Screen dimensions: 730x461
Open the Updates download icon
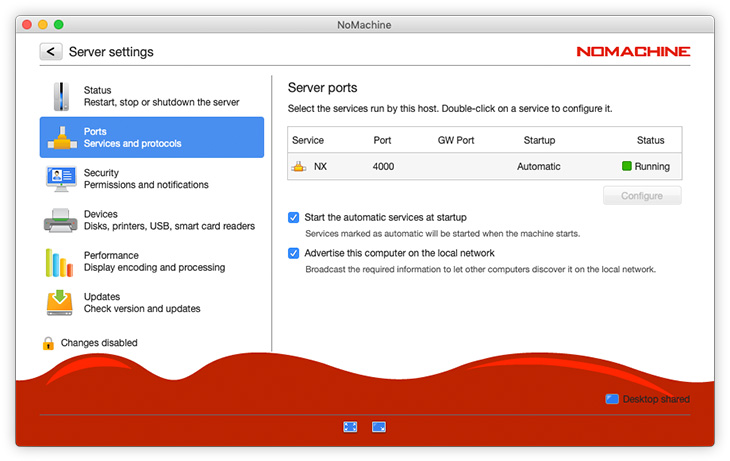(61, 303)
